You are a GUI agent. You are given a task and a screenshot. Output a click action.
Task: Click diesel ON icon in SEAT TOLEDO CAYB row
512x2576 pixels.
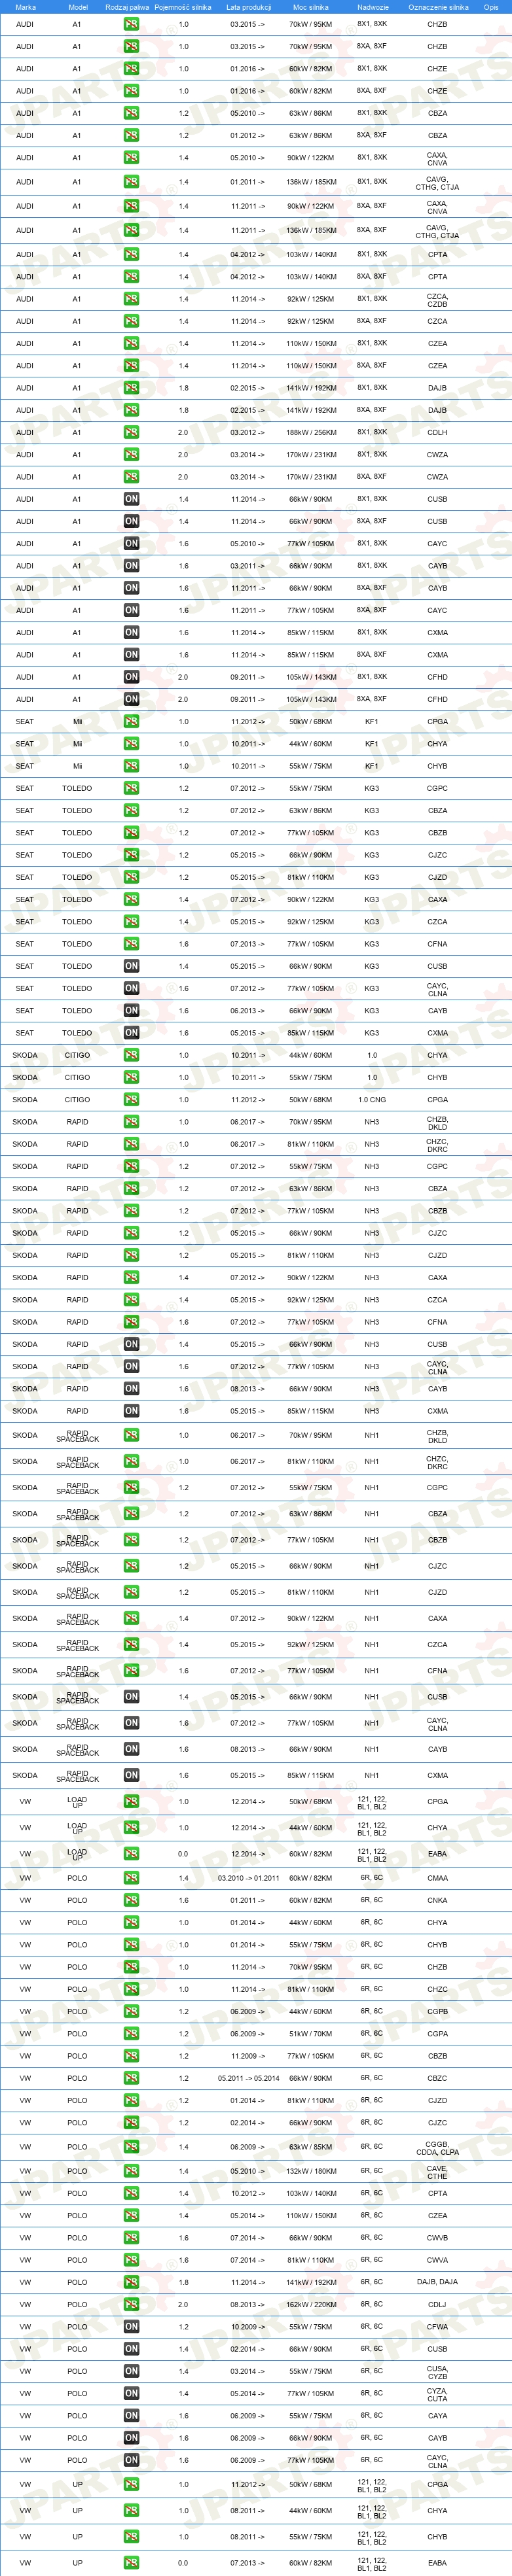point(131,1010)
